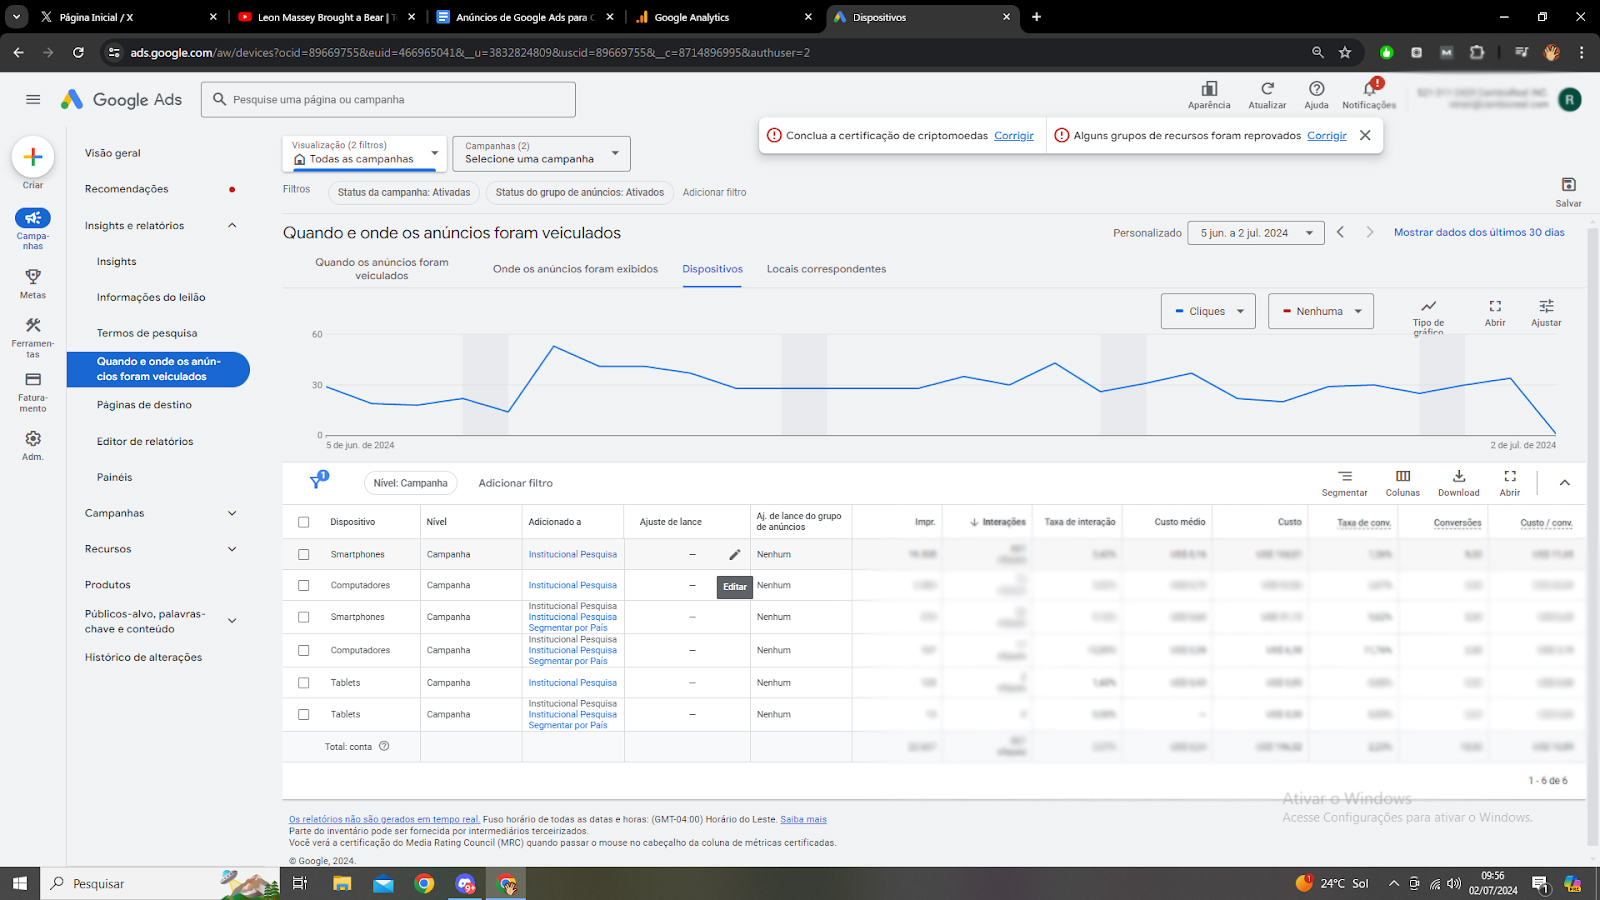Switch to the Google Analytics browser tab

coord(723,17)
